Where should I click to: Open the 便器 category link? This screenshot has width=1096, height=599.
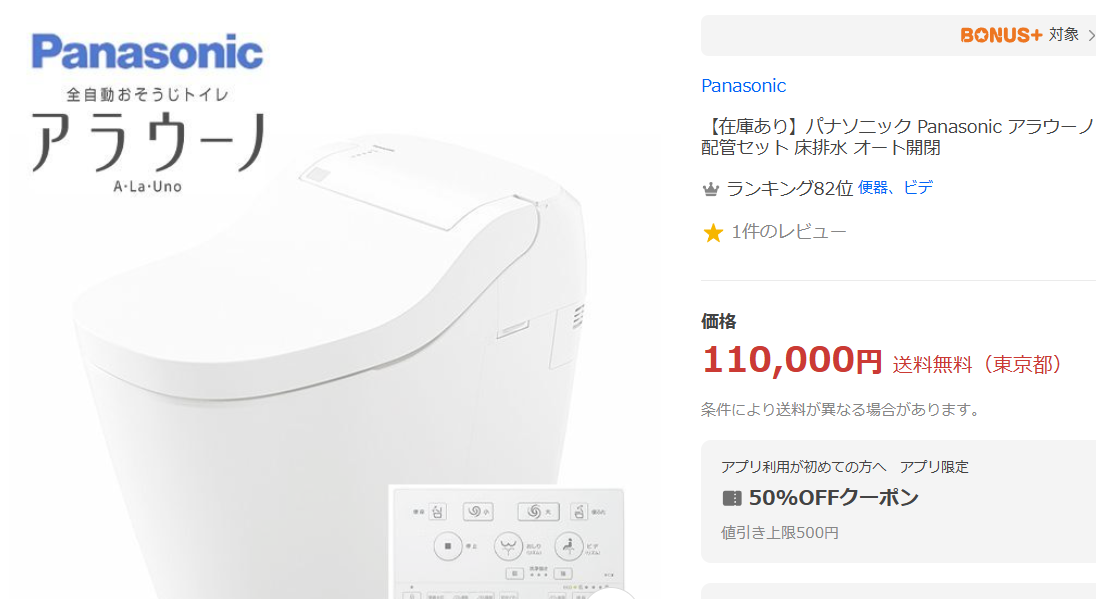click(872, 187)
